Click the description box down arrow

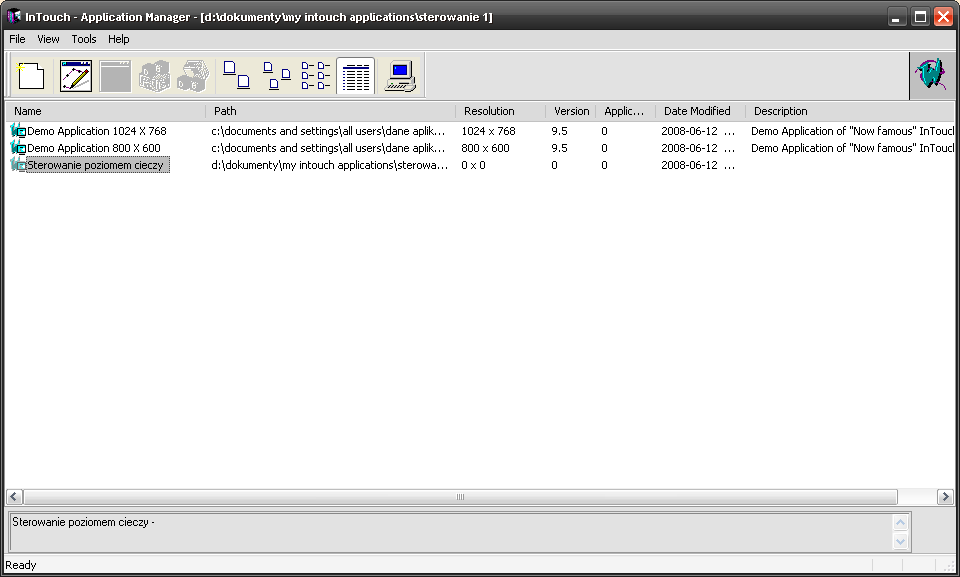point(901,541)
